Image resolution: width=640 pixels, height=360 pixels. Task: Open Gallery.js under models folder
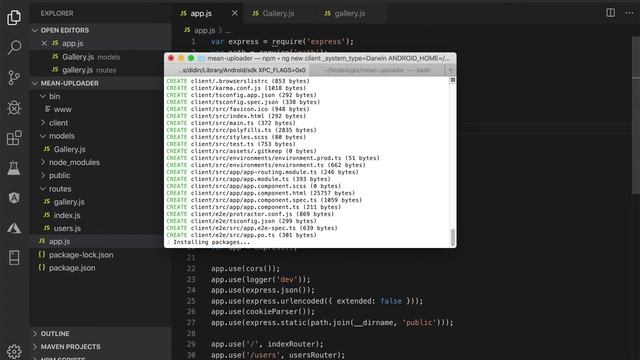(69, 149)
